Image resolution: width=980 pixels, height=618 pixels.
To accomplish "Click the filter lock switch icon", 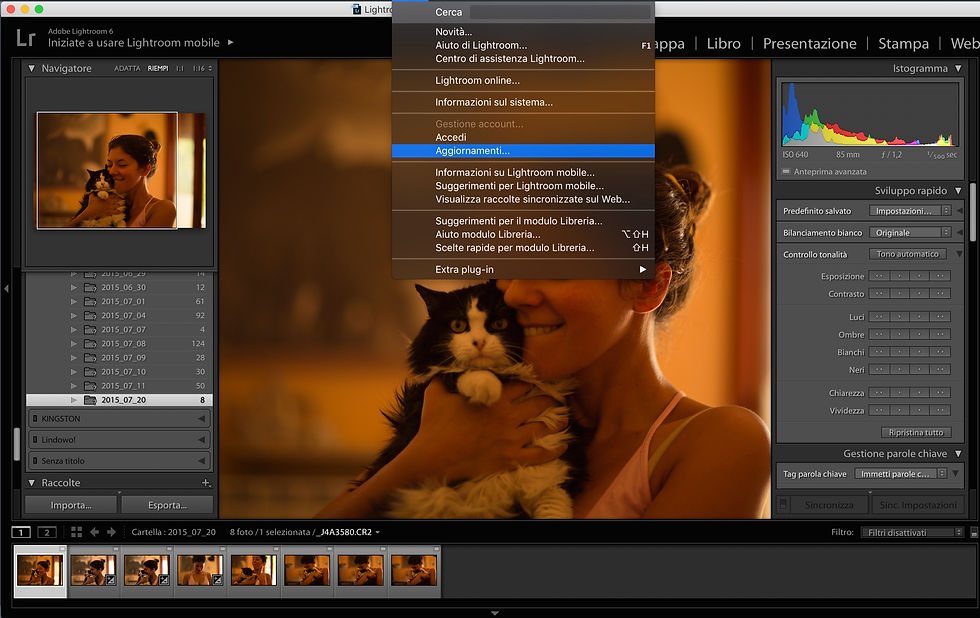I will point(974,532).
